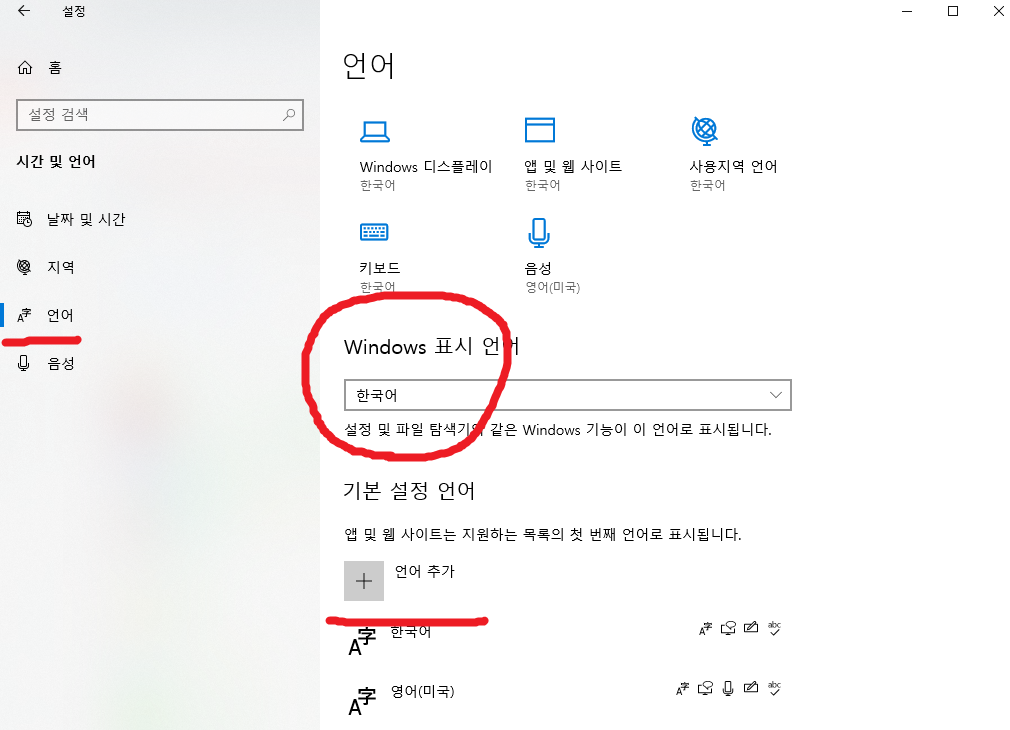1010x730 pixels.
Task: Click the plus button to add language
Action: (x=364, y=581)
